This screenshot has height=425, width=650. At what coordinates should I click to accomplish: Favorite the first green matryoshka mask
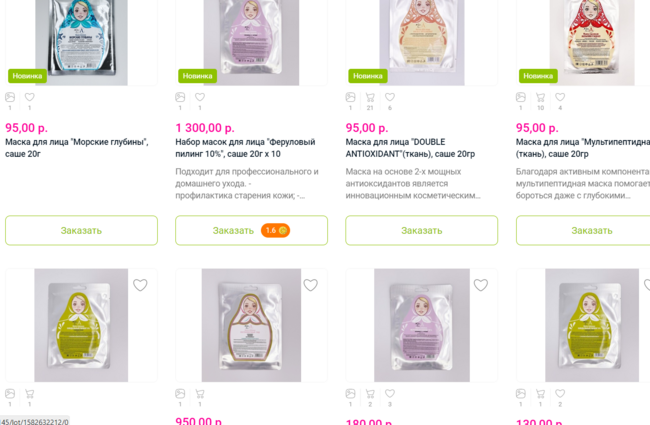pyautogui.click(x=140, y=285)
